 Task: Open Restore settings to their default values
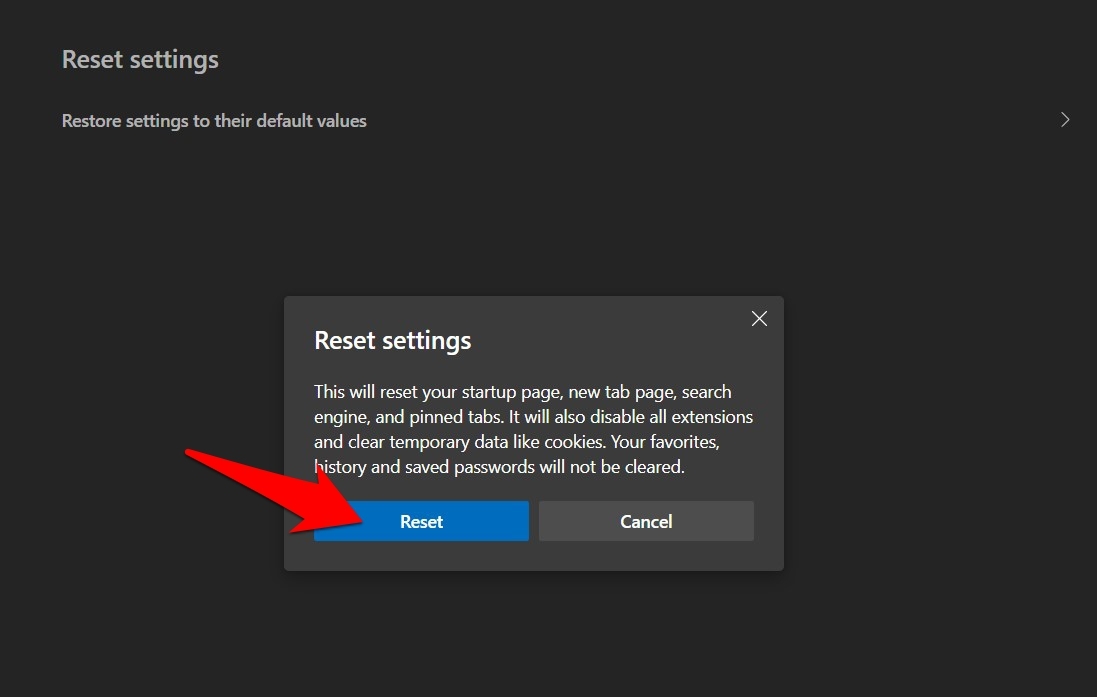coord(214,121)
